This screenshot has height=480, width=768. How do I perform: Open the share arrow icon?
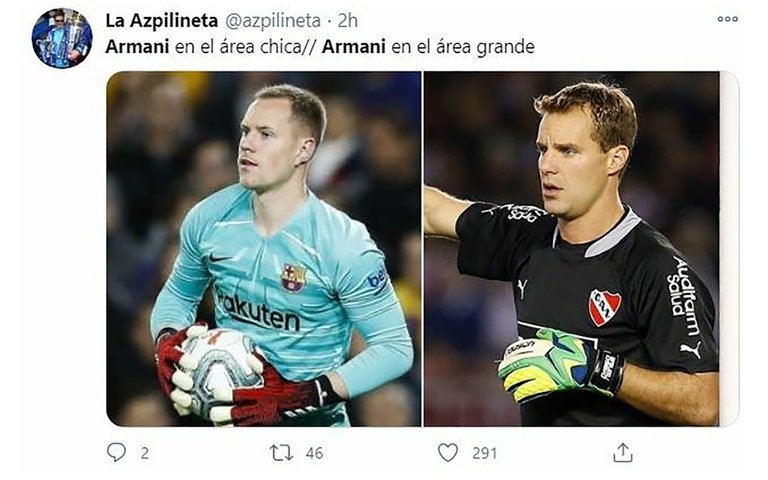pyautogui.click(x=623, y=453)
